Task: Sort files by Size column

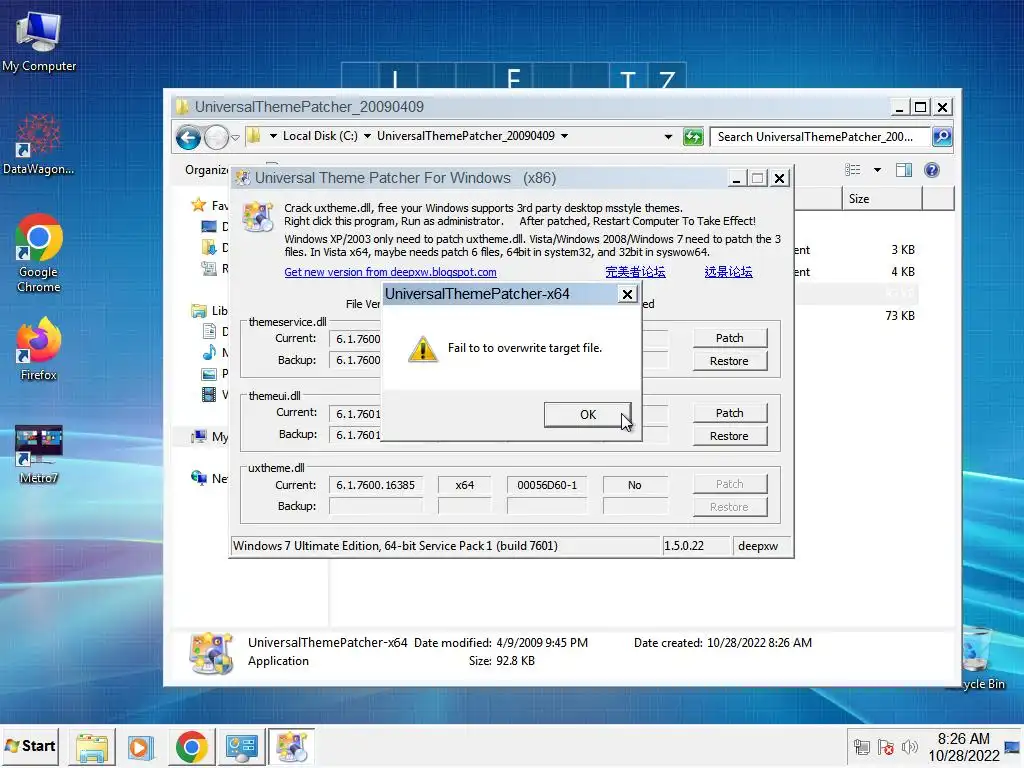Action: pos(882,199)
